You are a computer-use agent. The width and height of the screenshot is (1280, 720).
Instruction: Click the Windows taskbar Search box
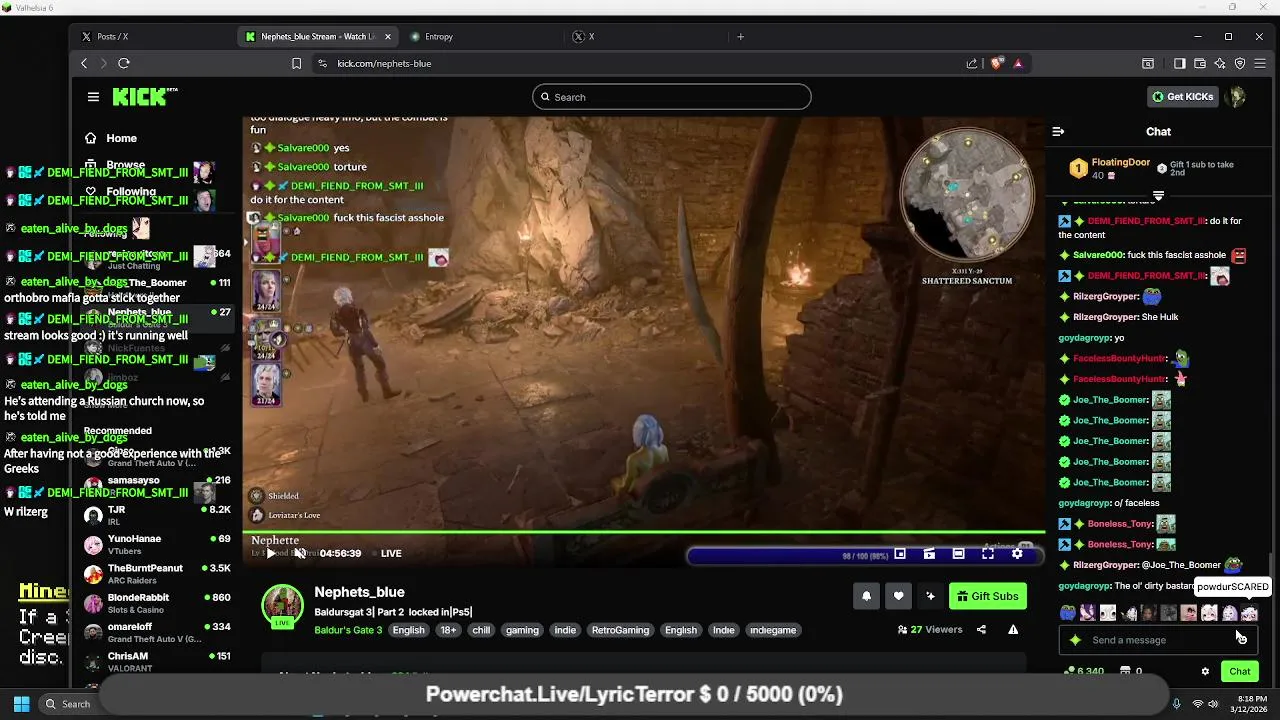coord(69,704)
